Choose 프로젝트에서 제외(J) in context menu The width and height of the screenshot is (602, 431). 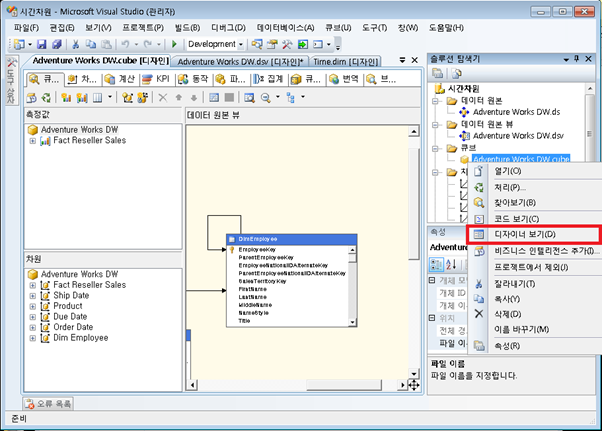535,267
